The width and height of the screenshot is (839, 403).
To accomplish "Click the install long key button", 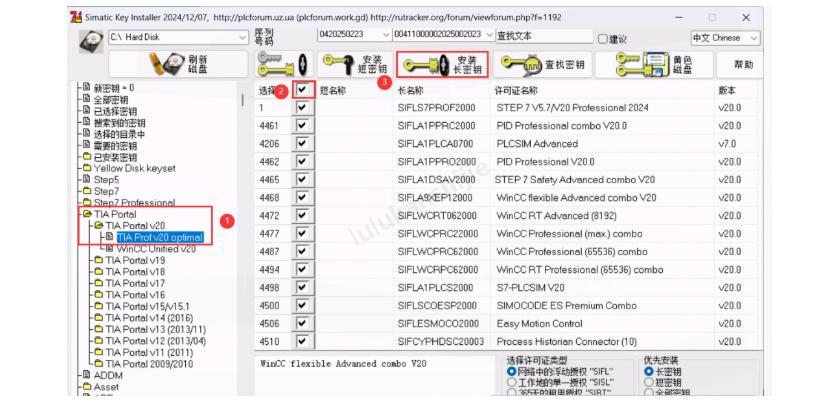I will [443, 65].
